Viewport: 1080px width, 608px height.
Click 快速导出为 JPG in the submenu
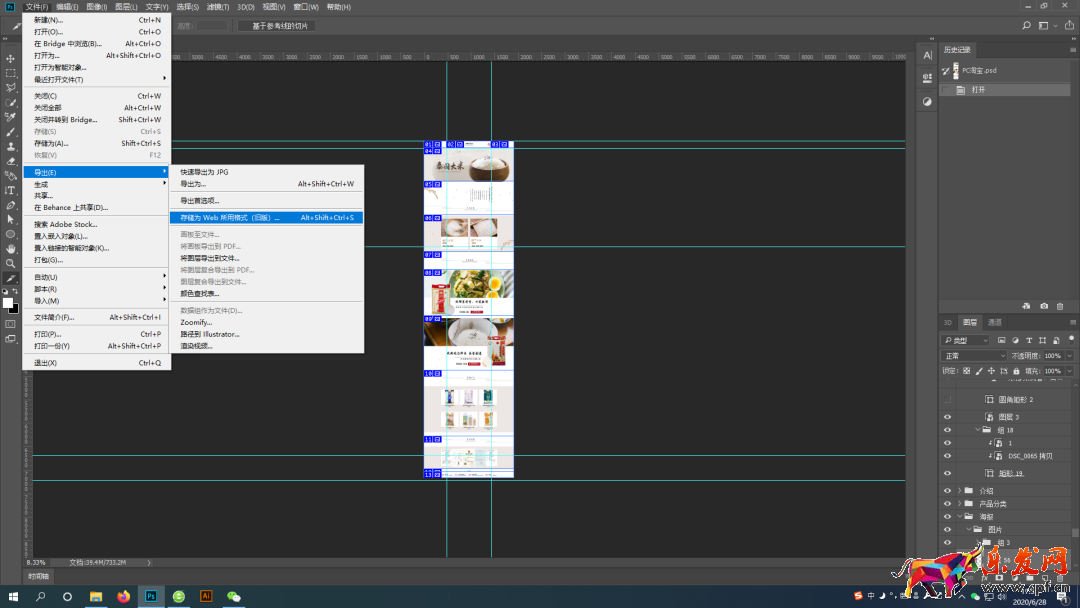[x=204, y=172]
